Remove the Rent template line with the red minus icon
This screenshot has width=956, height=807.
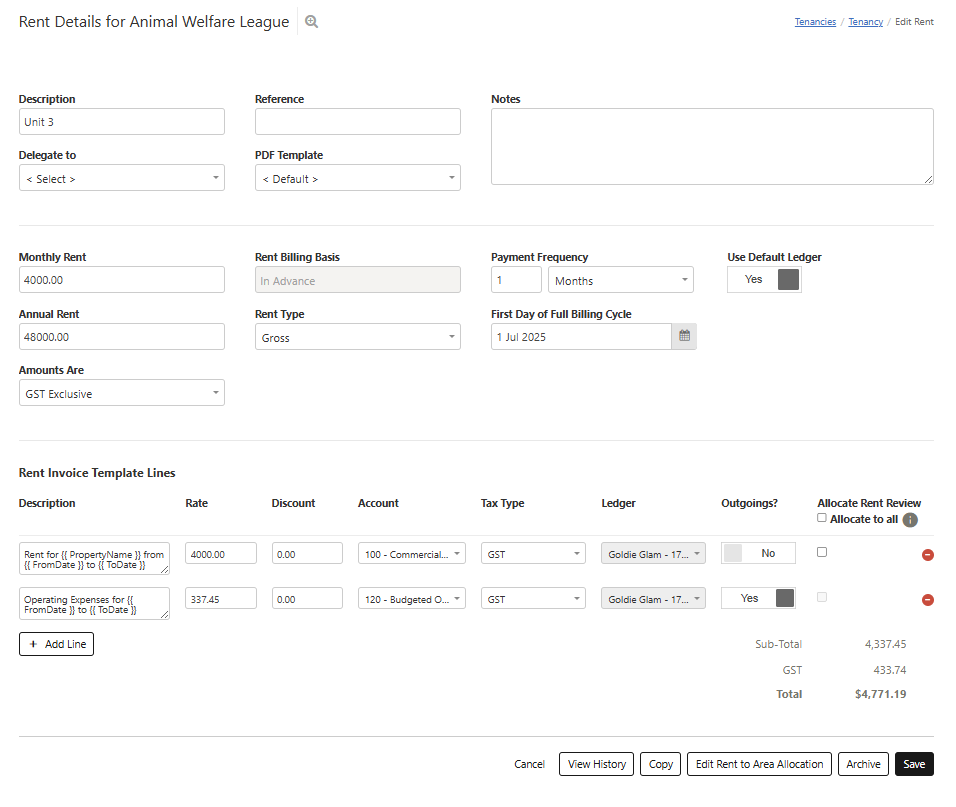927,554
